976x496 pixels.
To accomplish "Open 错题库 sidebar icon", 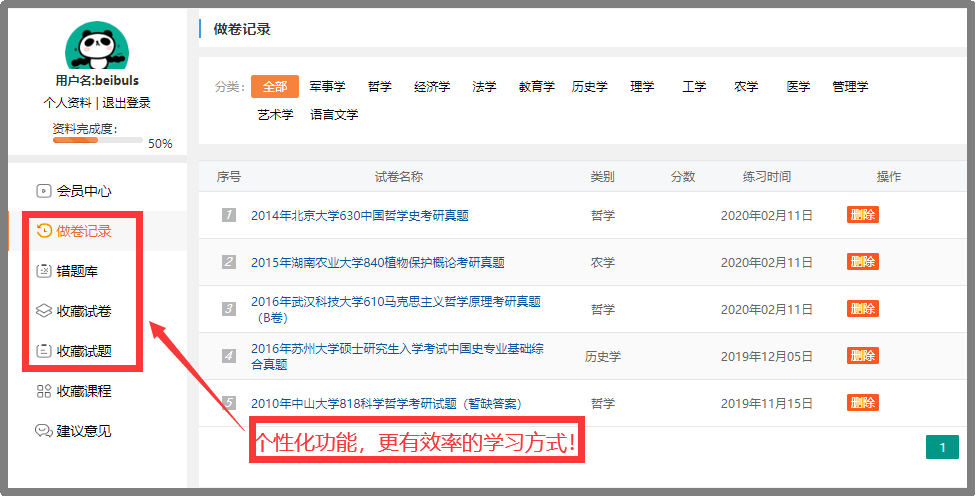I will (43, 271).
